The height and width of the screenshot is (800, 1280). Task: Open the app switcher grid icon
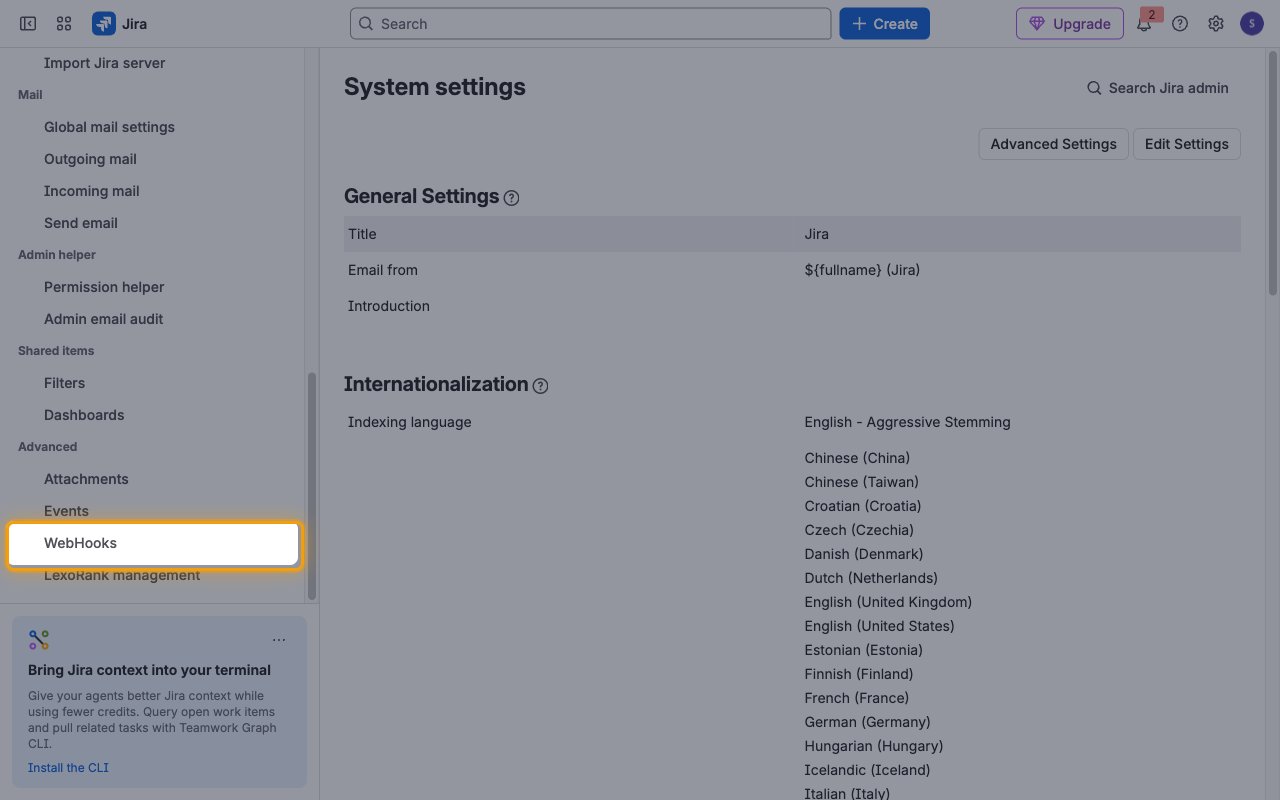click(x=64, y=24)
